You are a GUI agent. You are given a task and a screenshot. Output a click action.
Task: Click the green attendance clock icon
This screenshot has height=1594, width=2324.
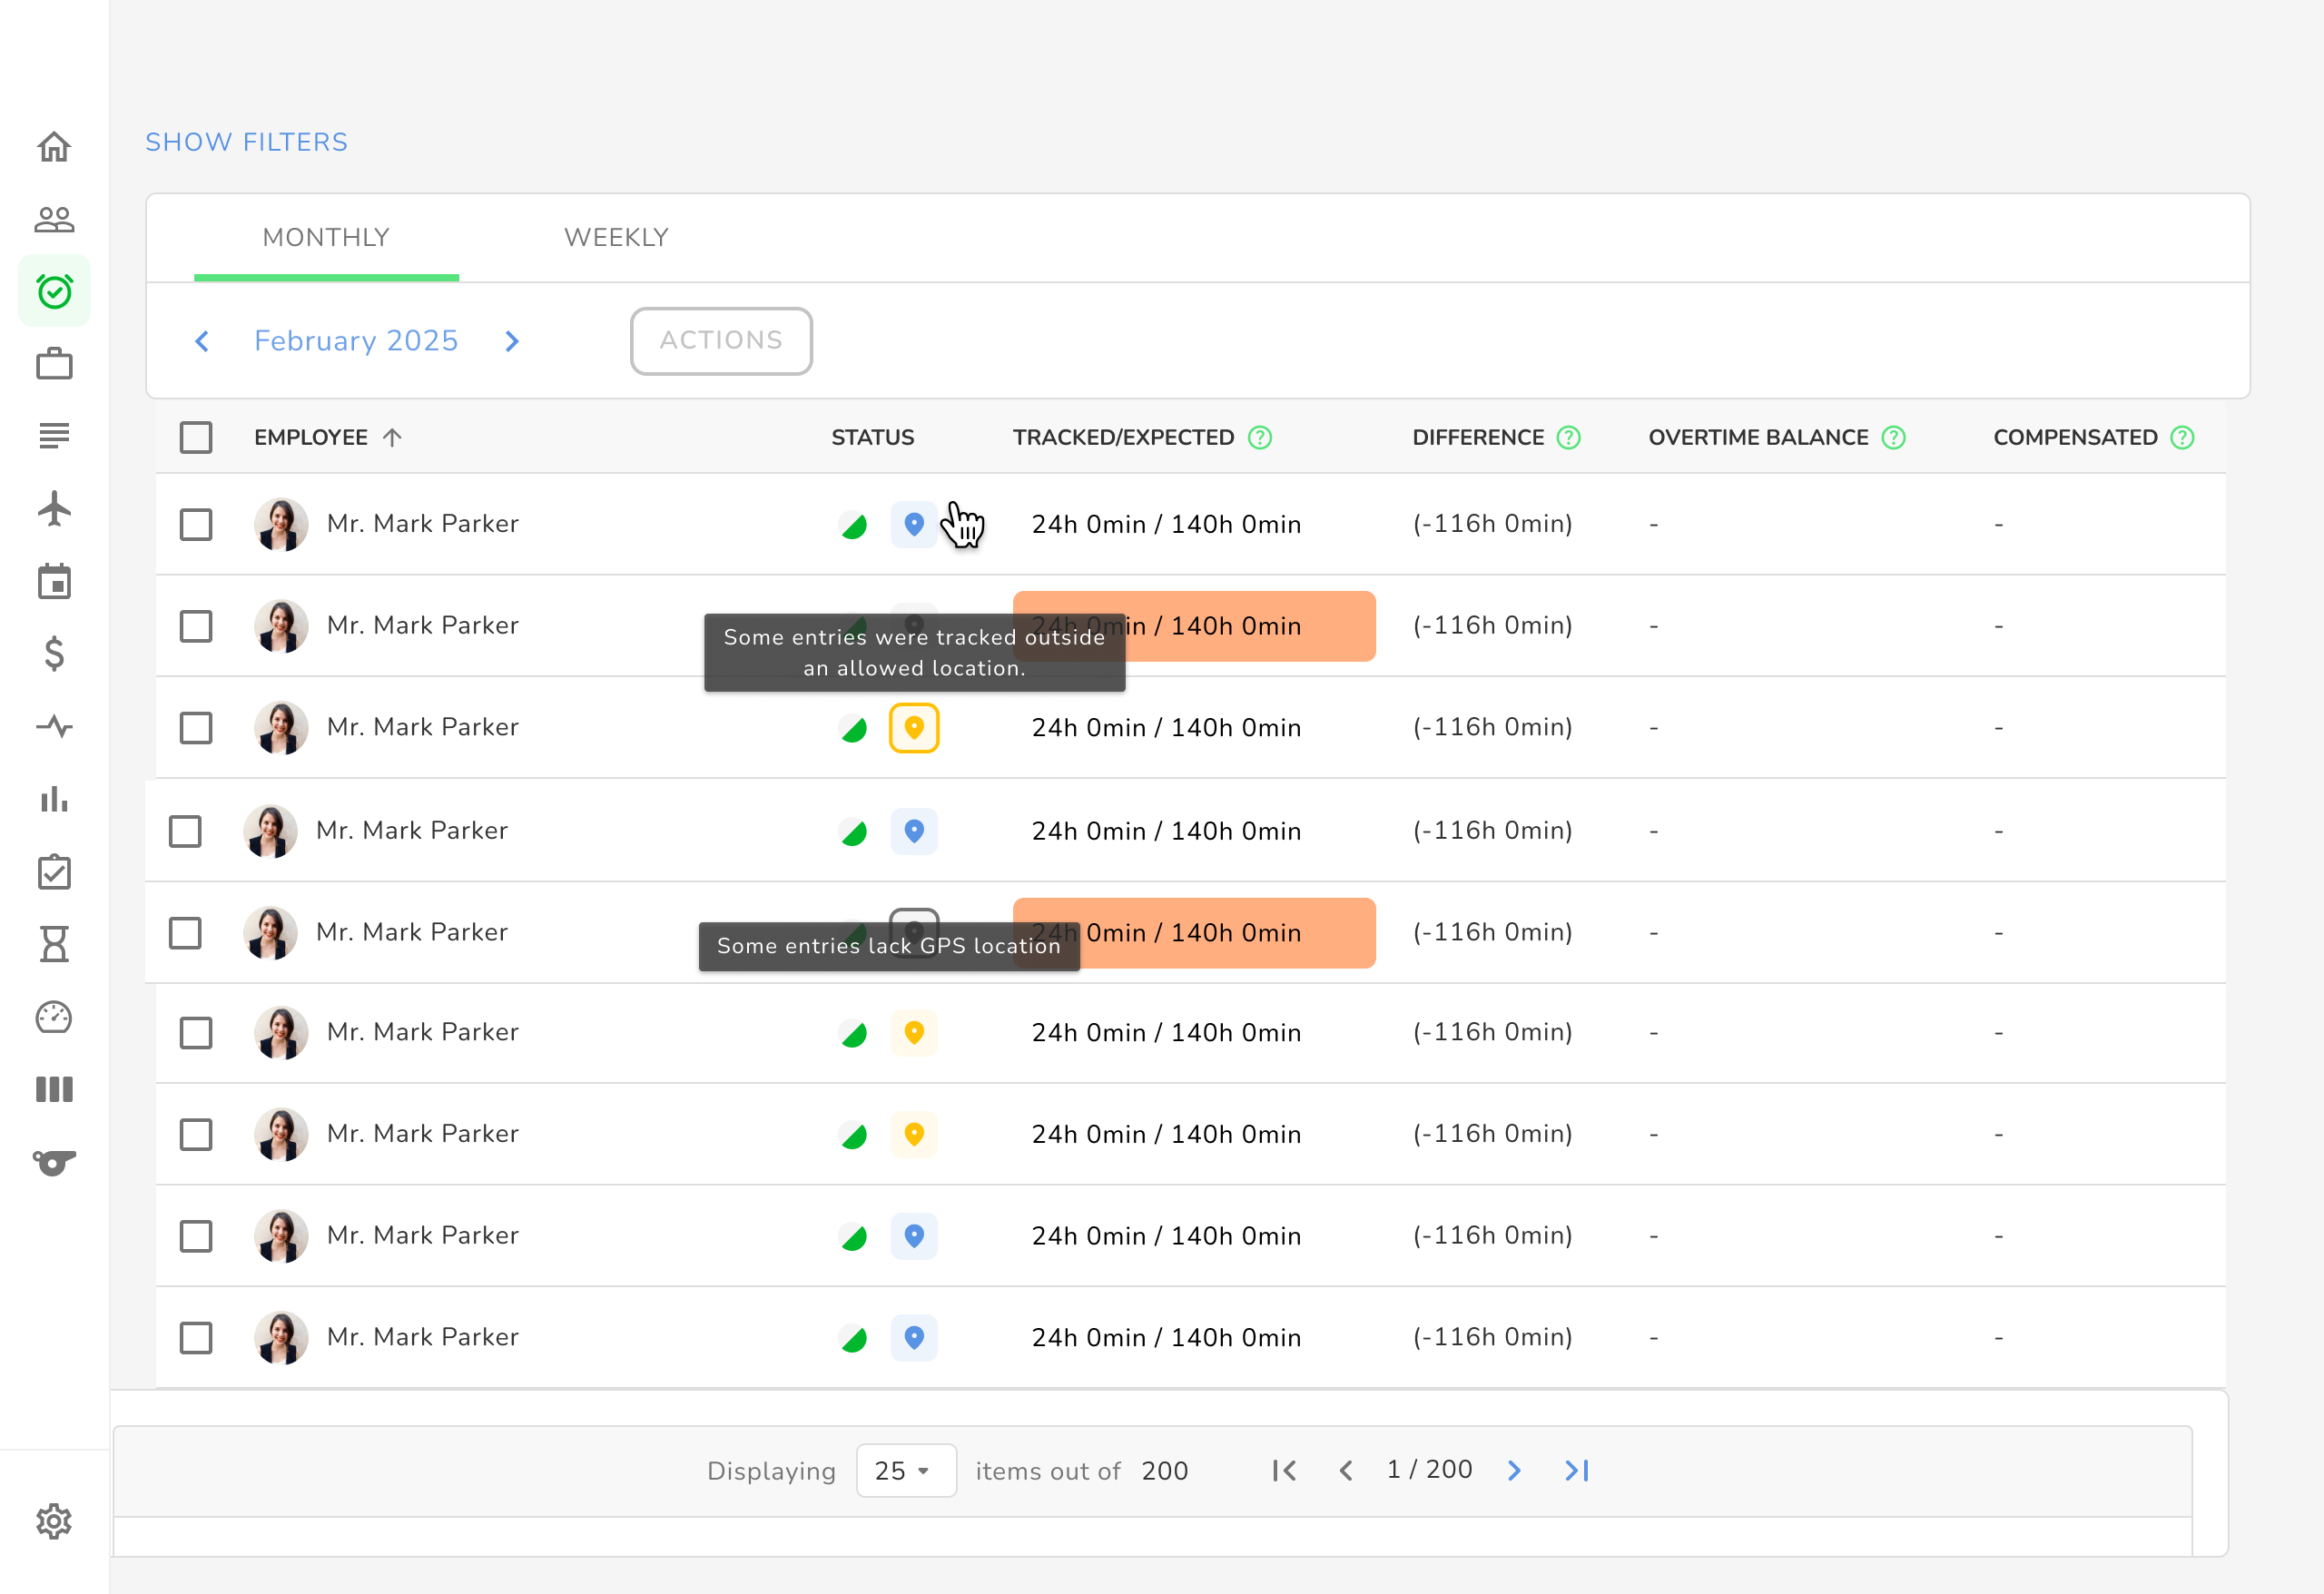click(x=54, y=291)
